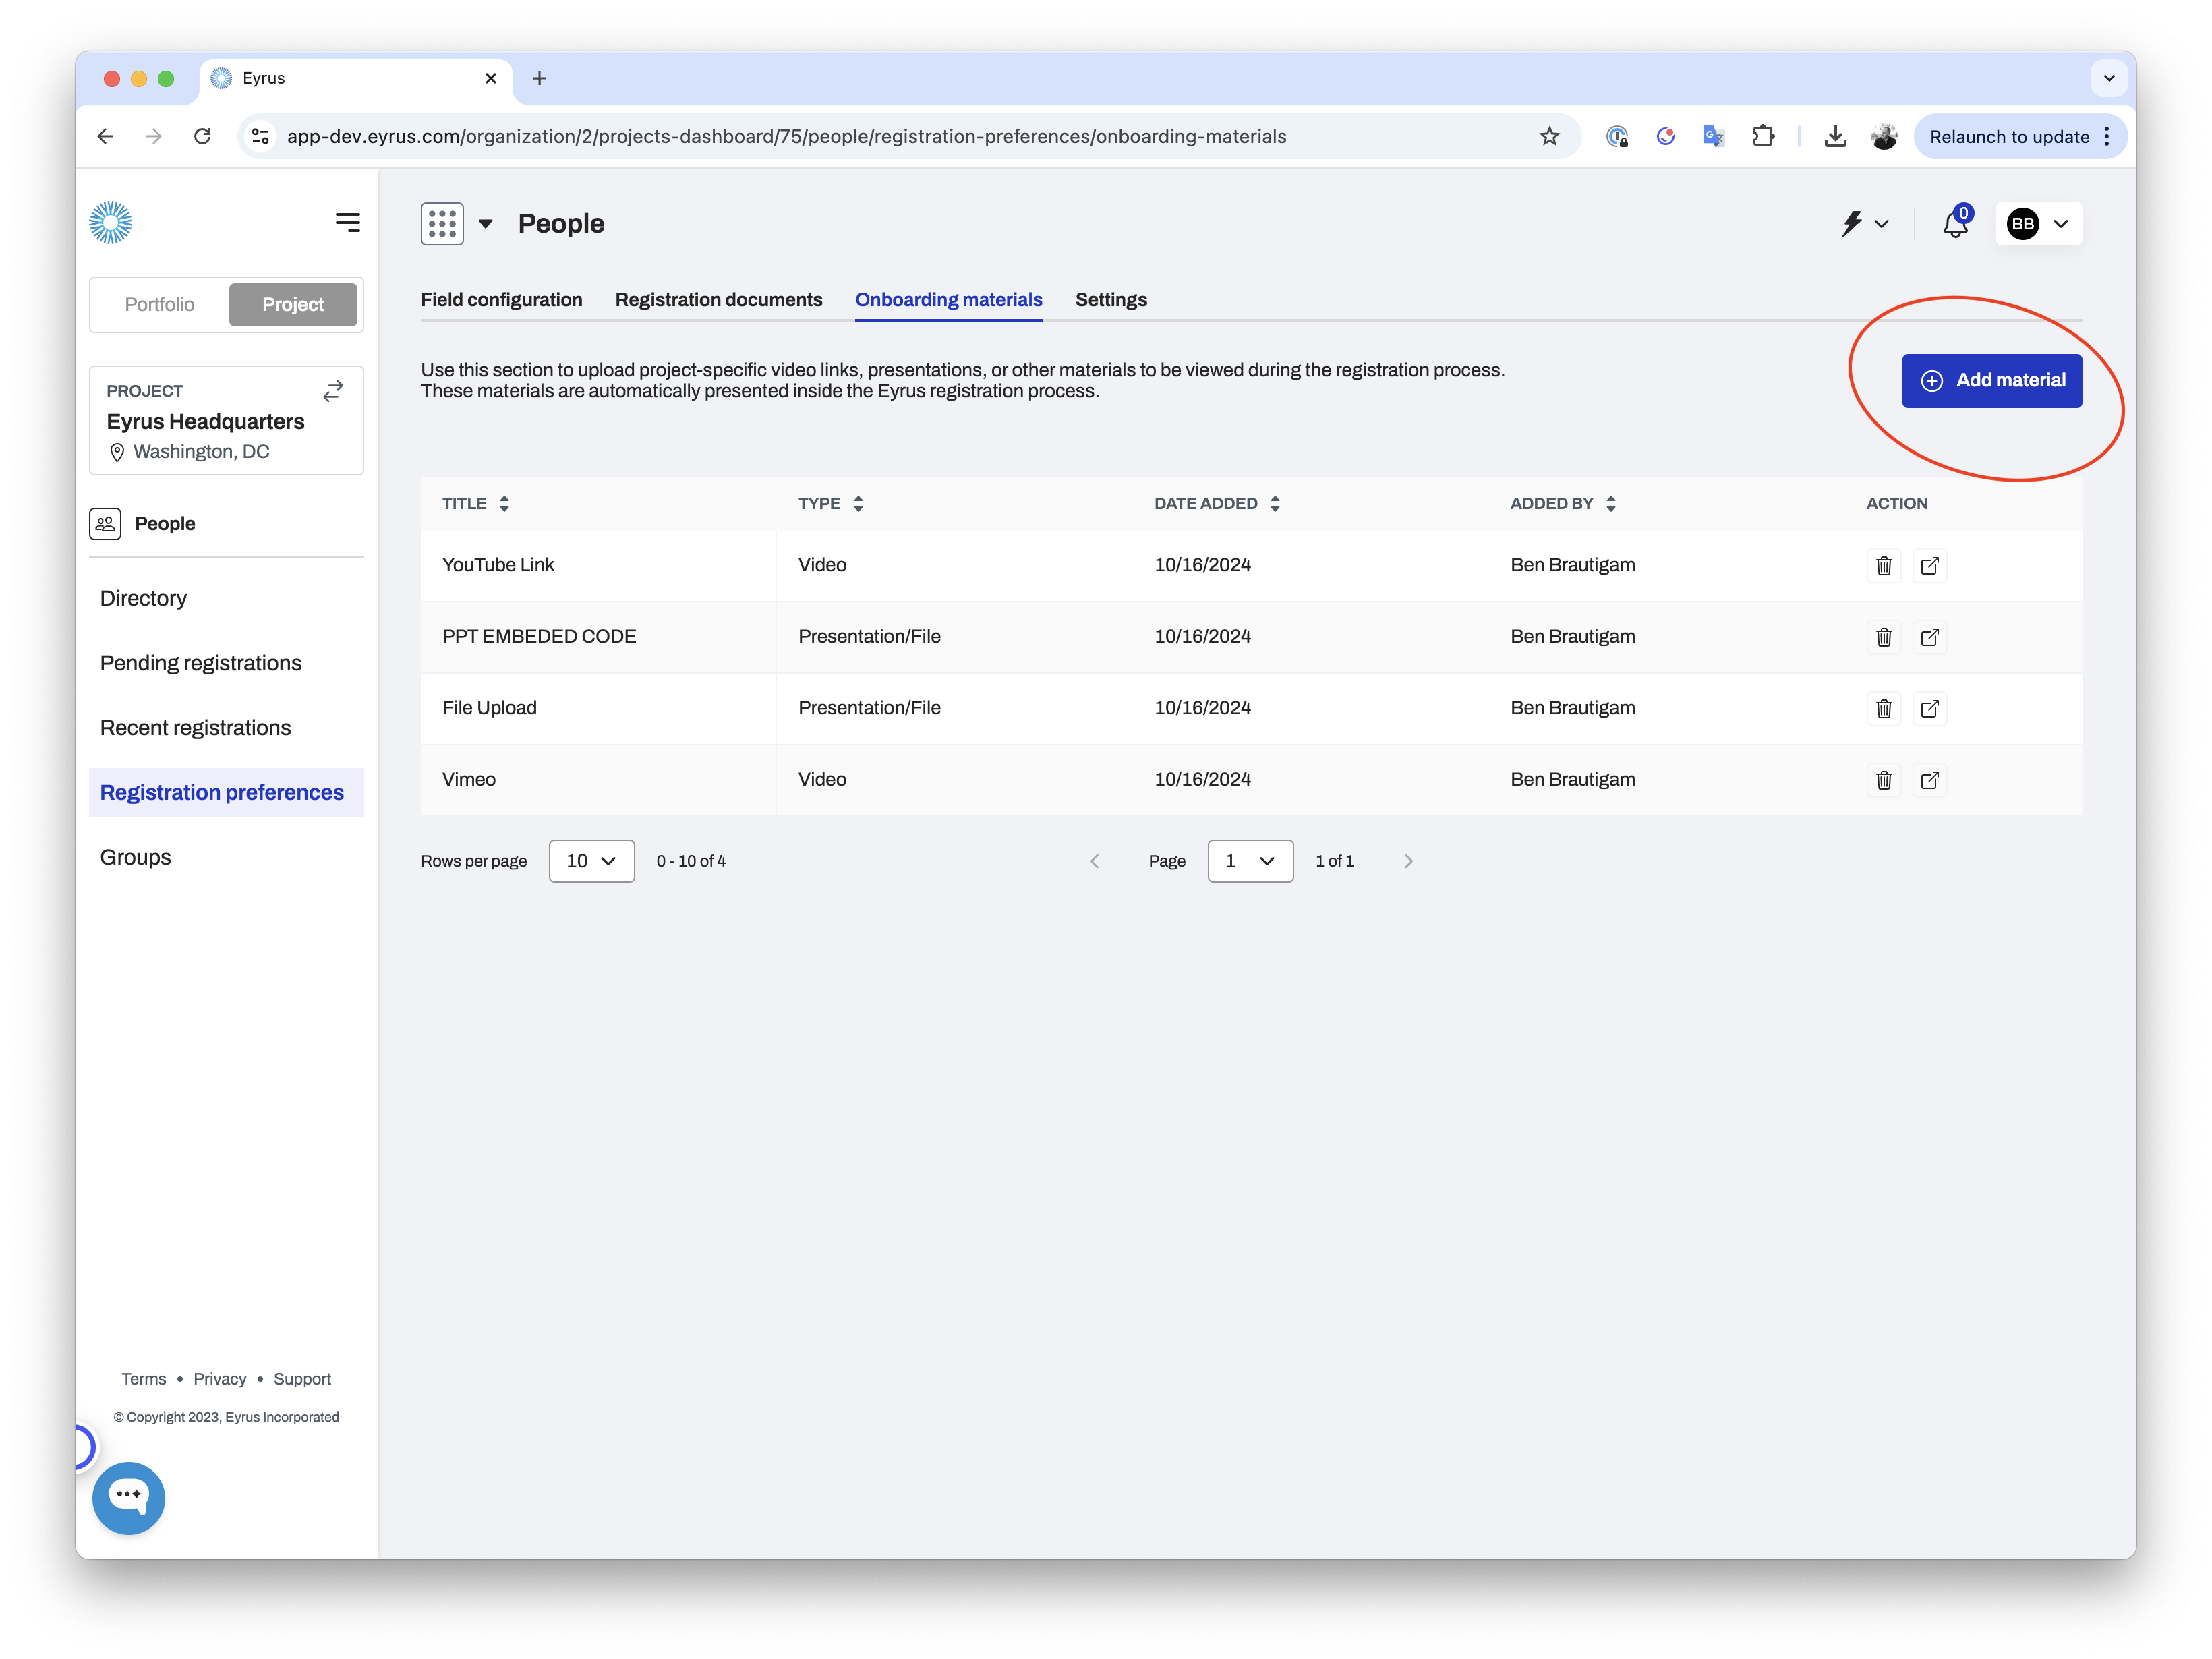
Task: Open the Terms link
Action: coord(144,1379)
